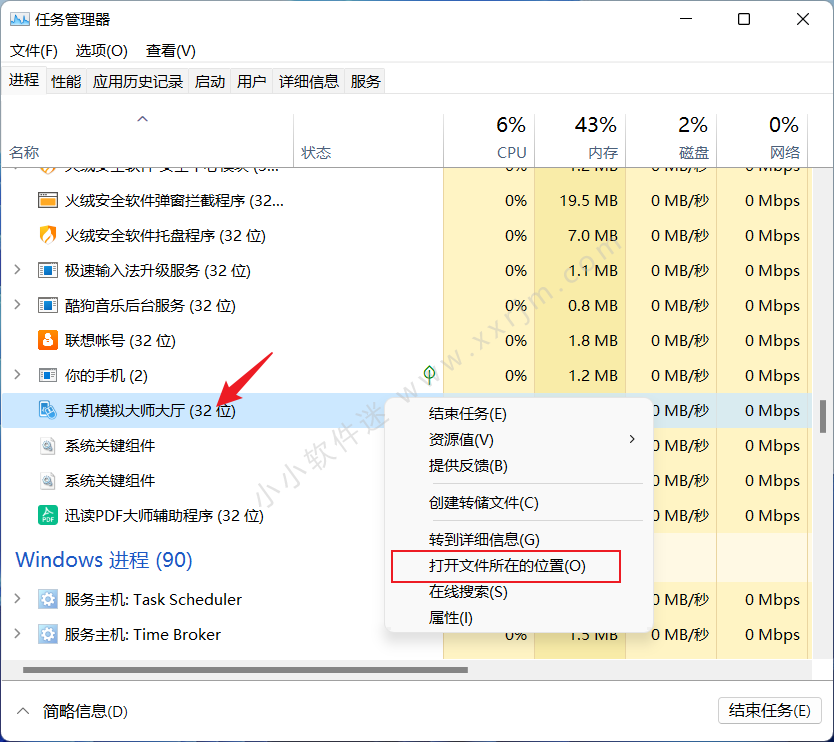The width and height of the screenshot is (834, 742).
Task: Click the icon of the first 系统关键组件 row
Action: click(48, 445)
